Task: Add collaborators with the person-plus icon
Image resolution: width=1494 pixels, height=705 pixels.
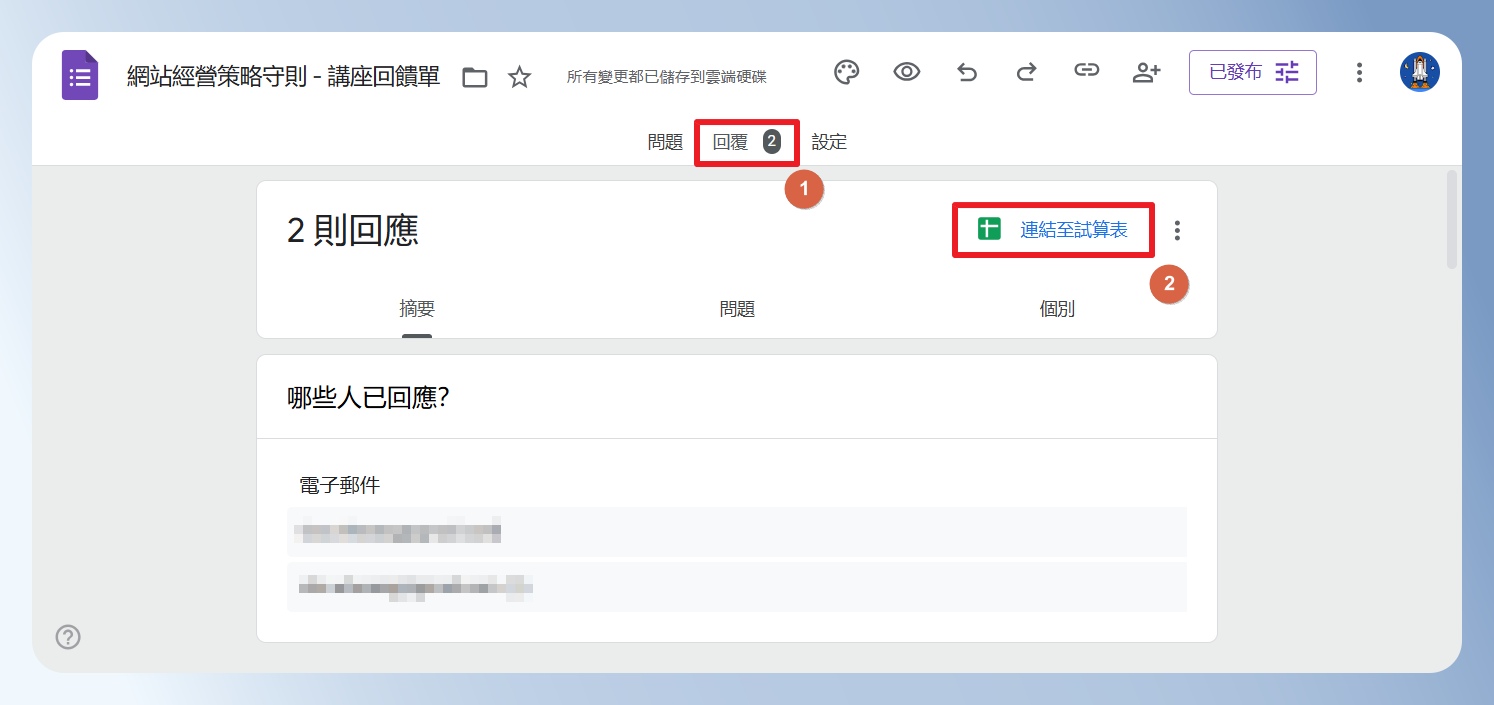Action: pos(1146,72)
